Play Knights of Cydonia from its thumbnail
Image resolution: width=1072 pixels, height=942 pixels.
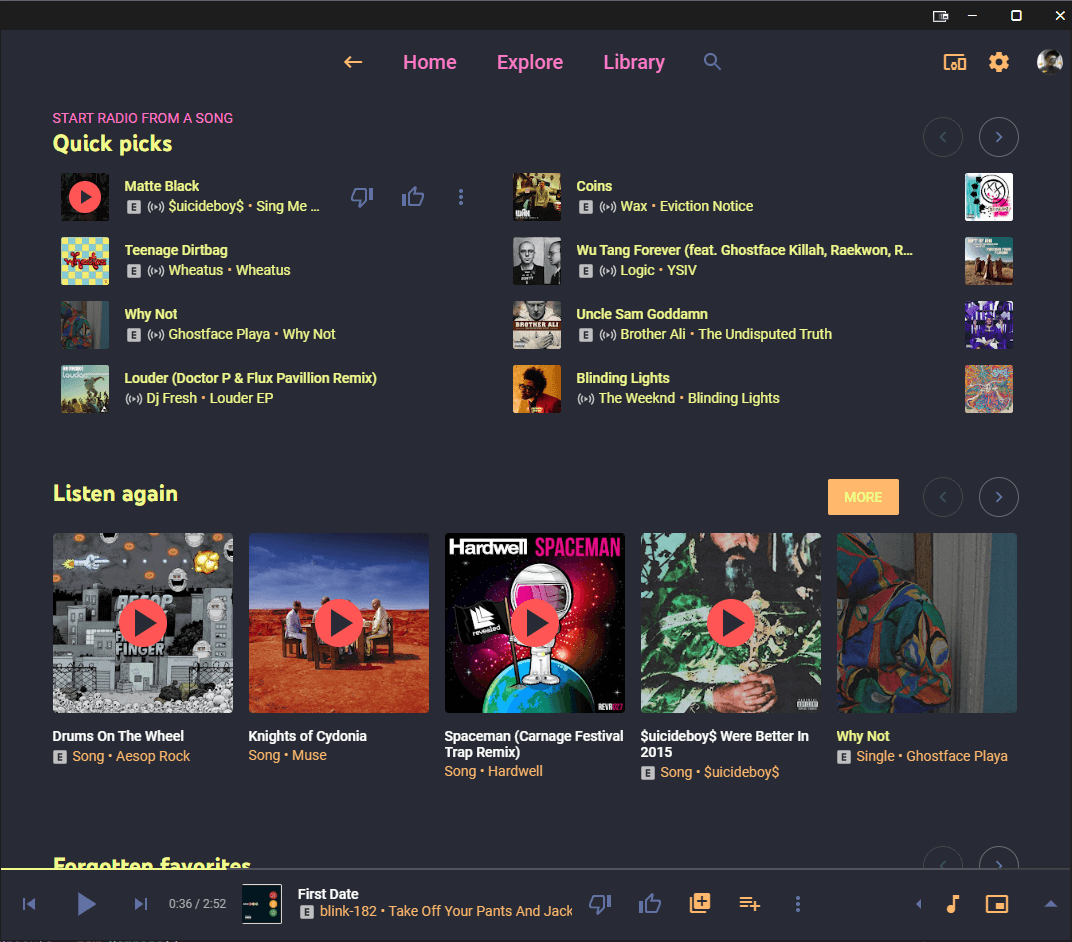339,622
